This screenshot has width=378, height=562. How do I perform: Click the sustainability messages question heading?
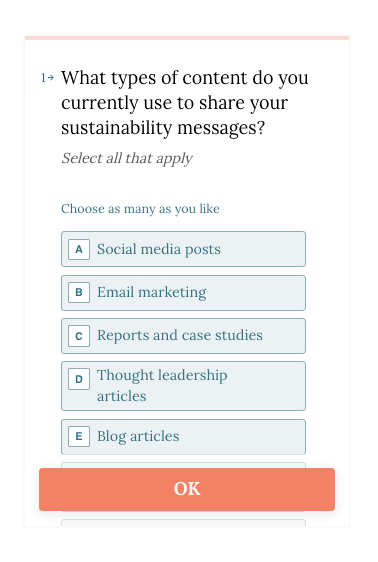pos(185,103)
